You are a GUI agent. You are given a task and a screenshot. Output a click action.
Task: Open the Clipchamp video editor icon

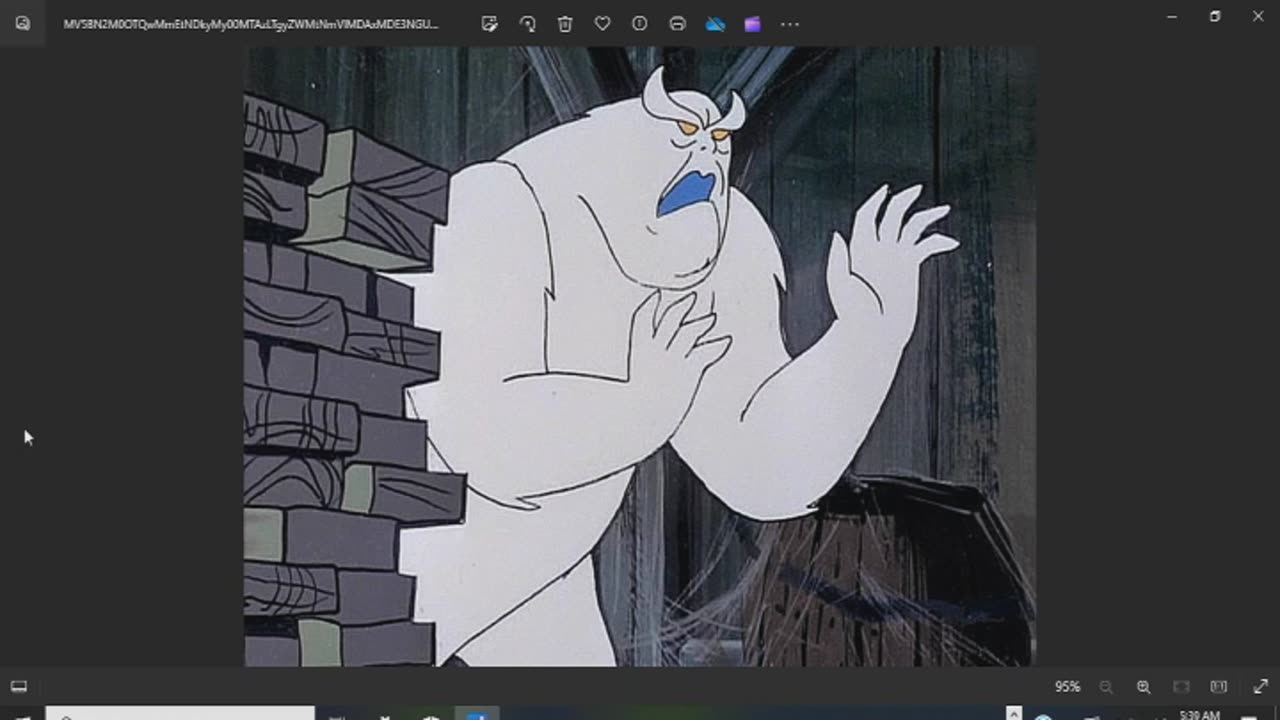click(x=752, y=23)
